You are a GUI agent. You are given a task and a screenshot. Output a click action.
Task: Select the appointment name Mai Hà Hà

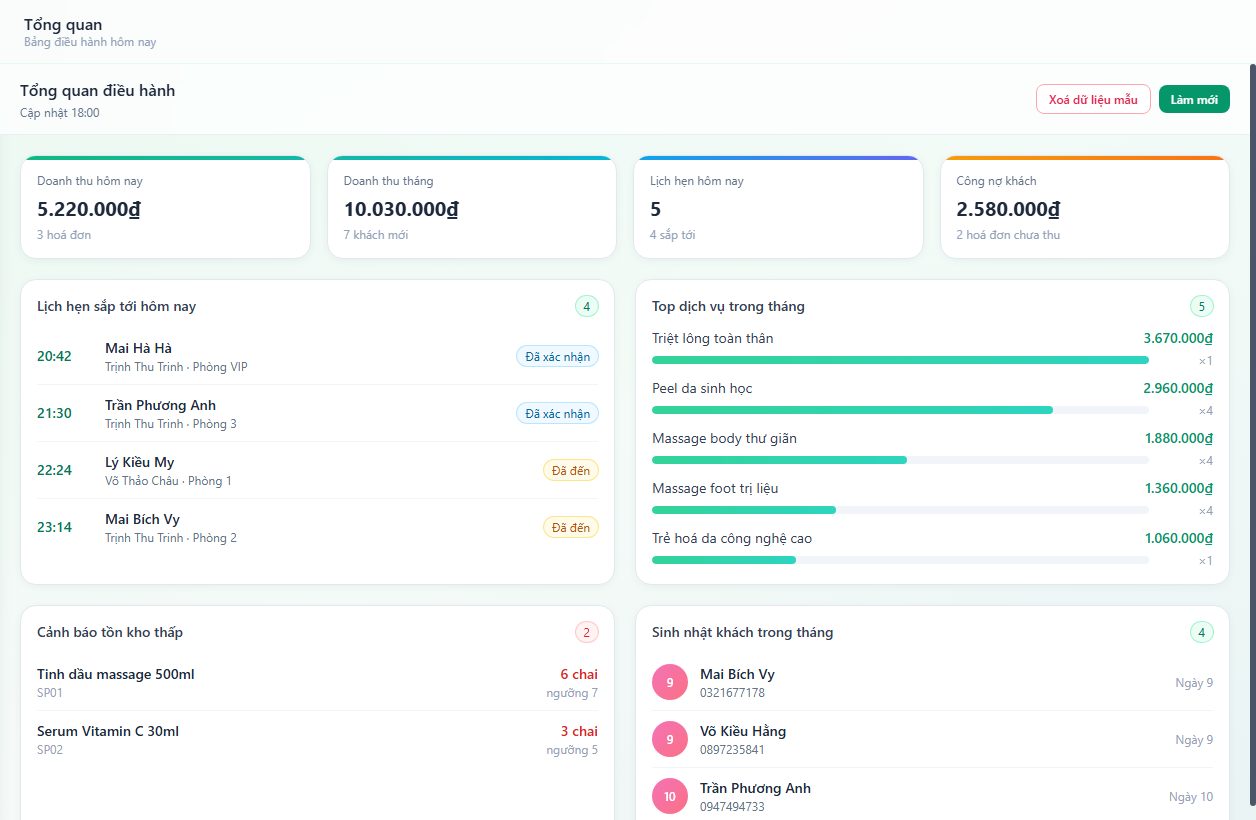pyautogui.click(x=138, y=348)
